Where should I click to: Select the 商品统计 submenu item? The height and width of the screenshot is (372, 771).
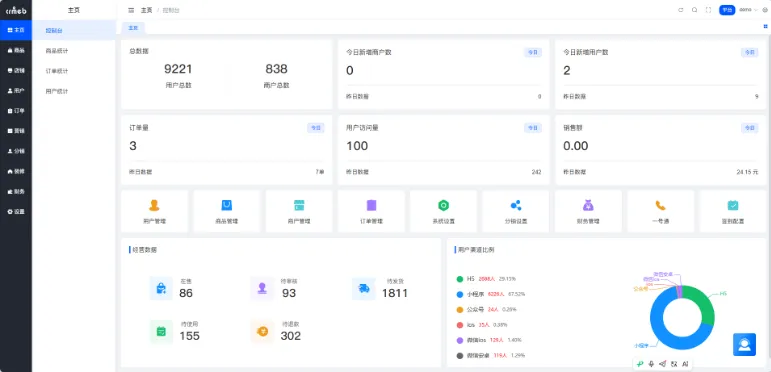[x=74, y=51]
